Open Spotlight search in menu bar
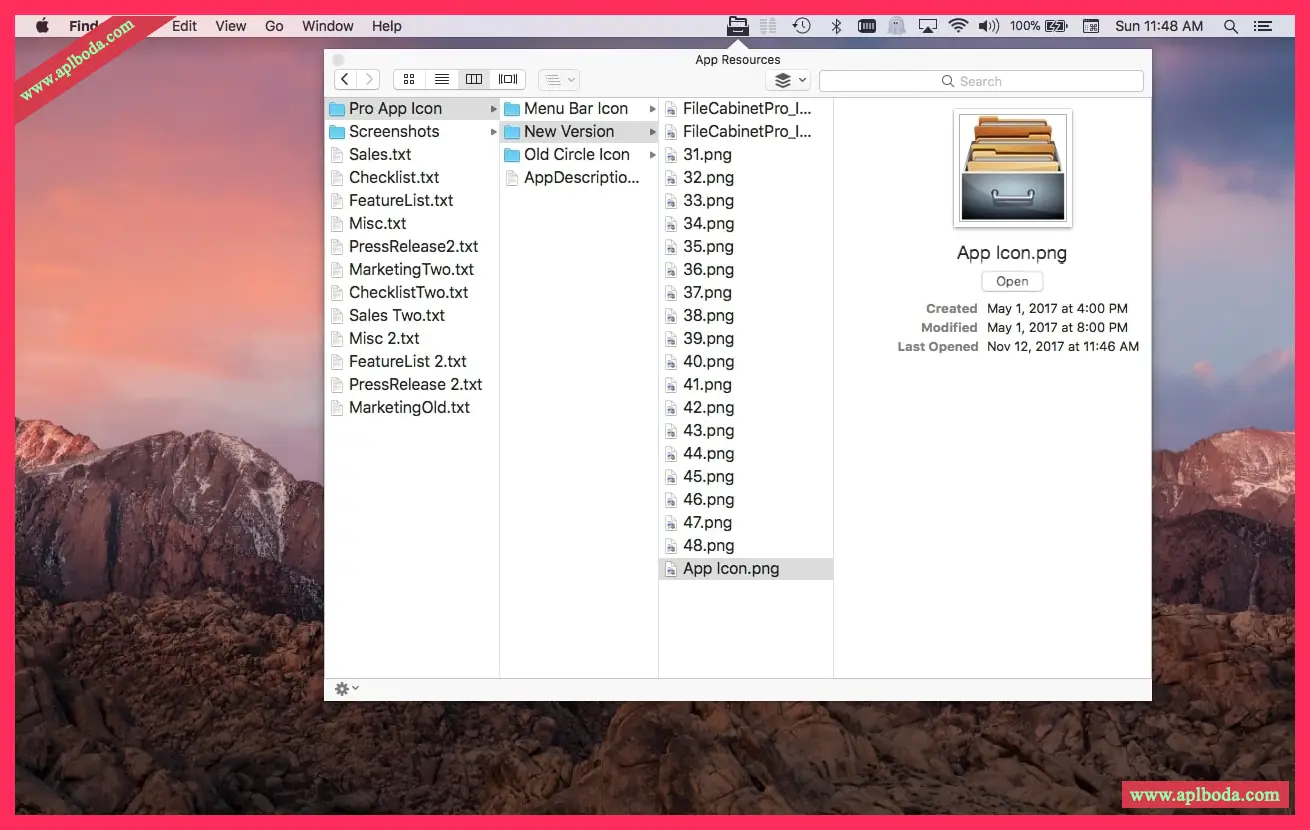The width and height of the screenshot is (1310, 830). coord(1231,26)
